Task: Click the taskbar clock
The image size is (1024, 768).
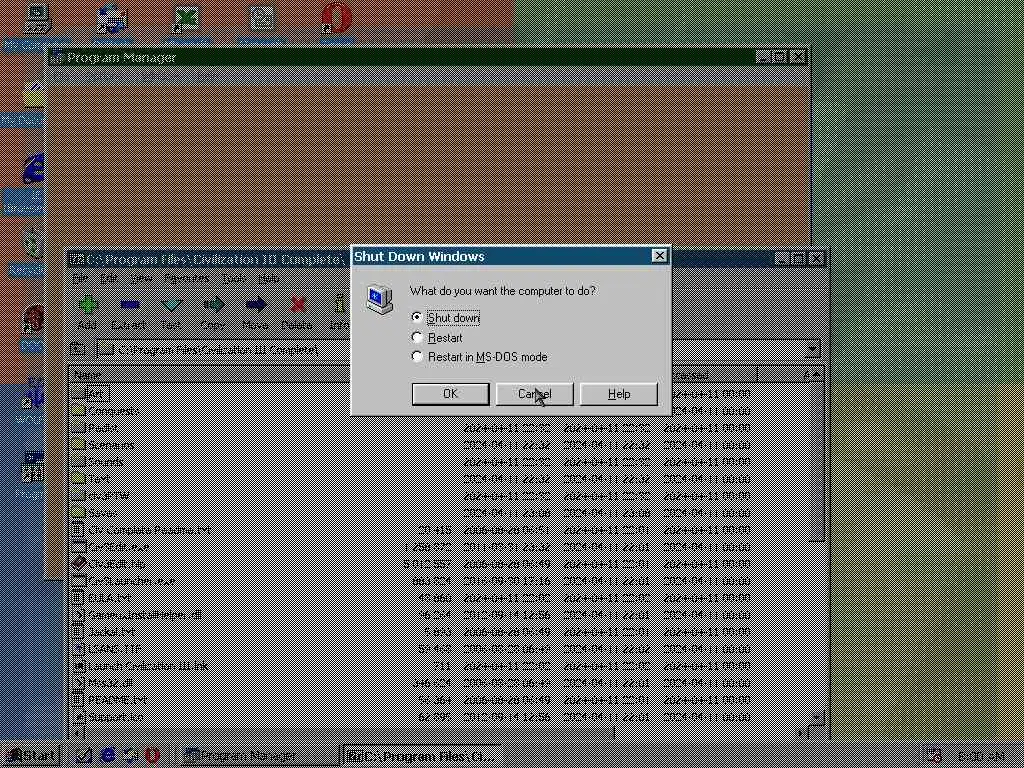Action: [x=982, y=756]
